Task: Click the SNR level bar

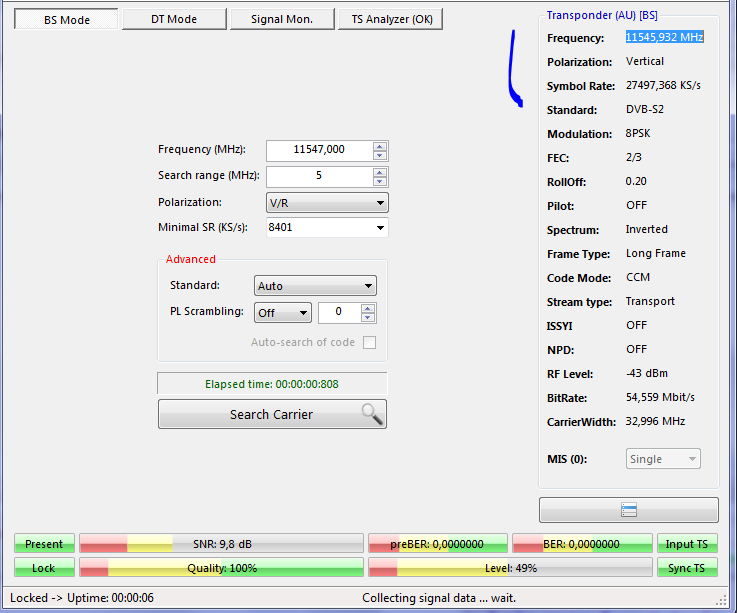Action: (220, 544)
